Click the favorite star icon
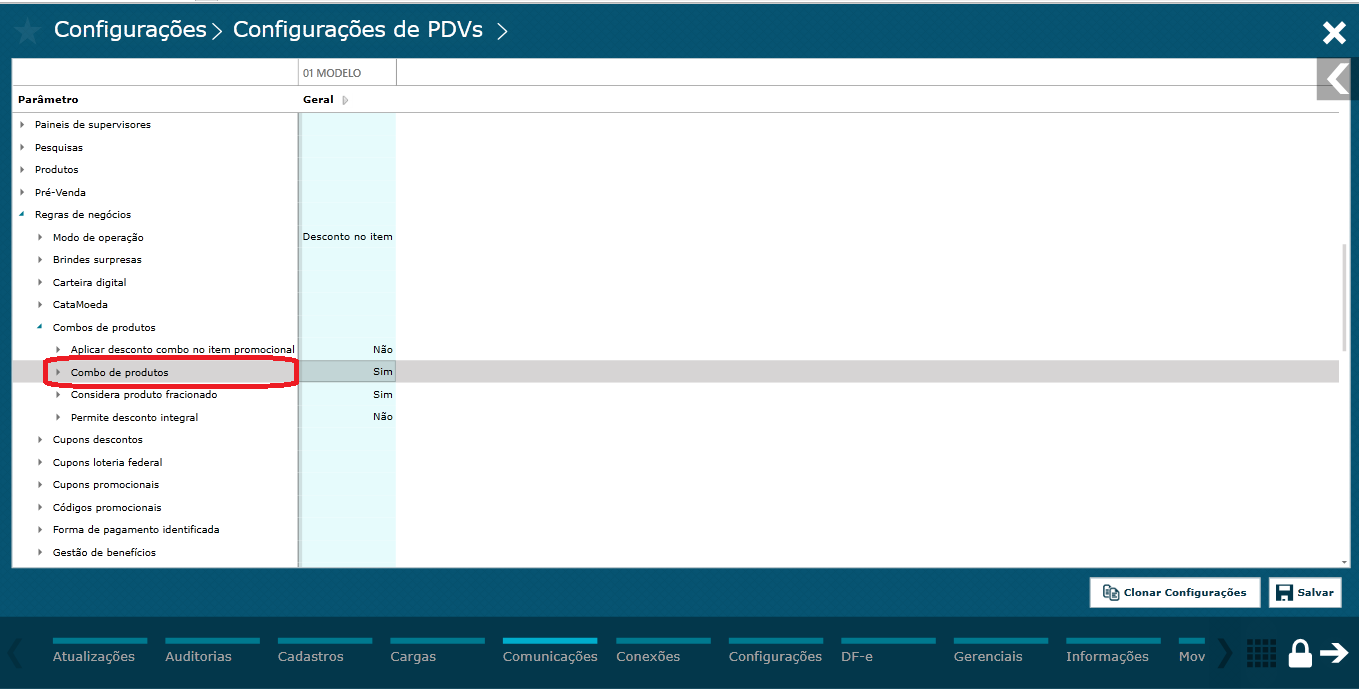Viewport: 1359px width, 689px height. point(27,32)
